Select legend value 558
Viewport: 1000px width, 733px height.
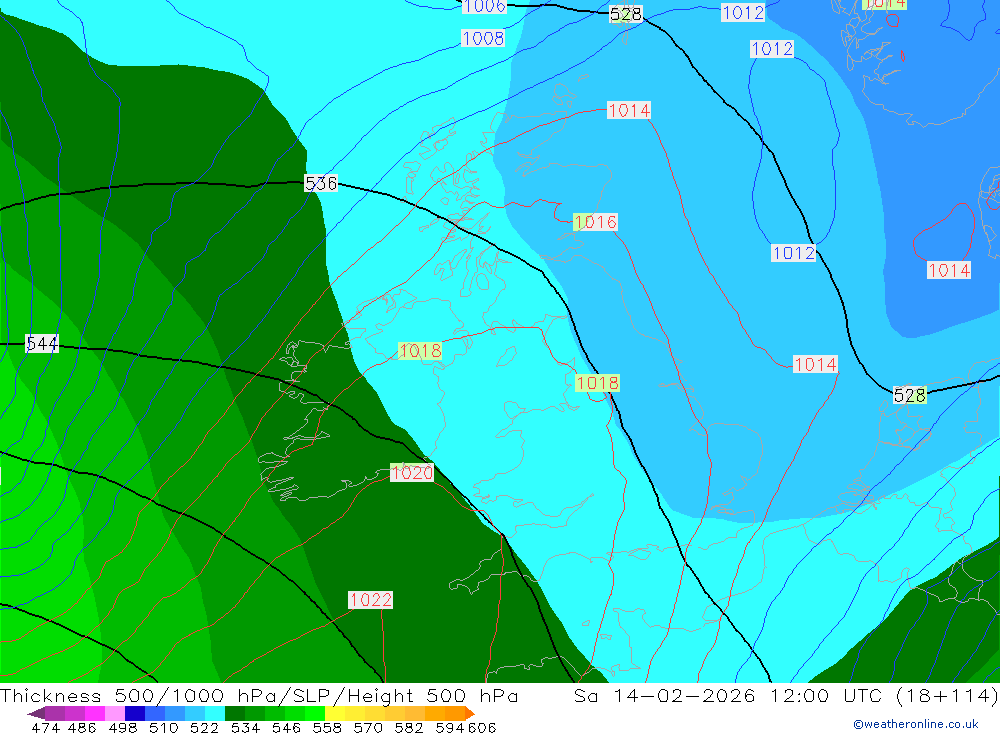coord(327,727)
